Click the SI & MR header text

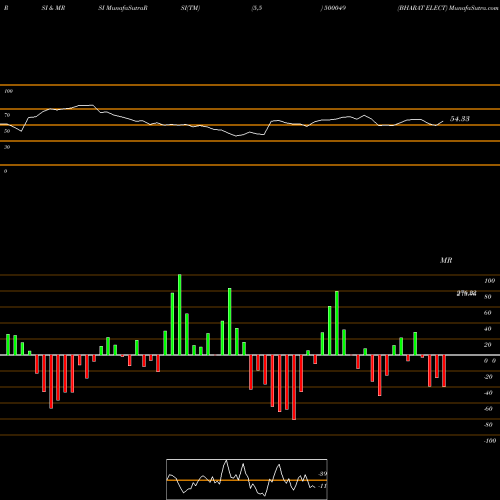point(53,8)
